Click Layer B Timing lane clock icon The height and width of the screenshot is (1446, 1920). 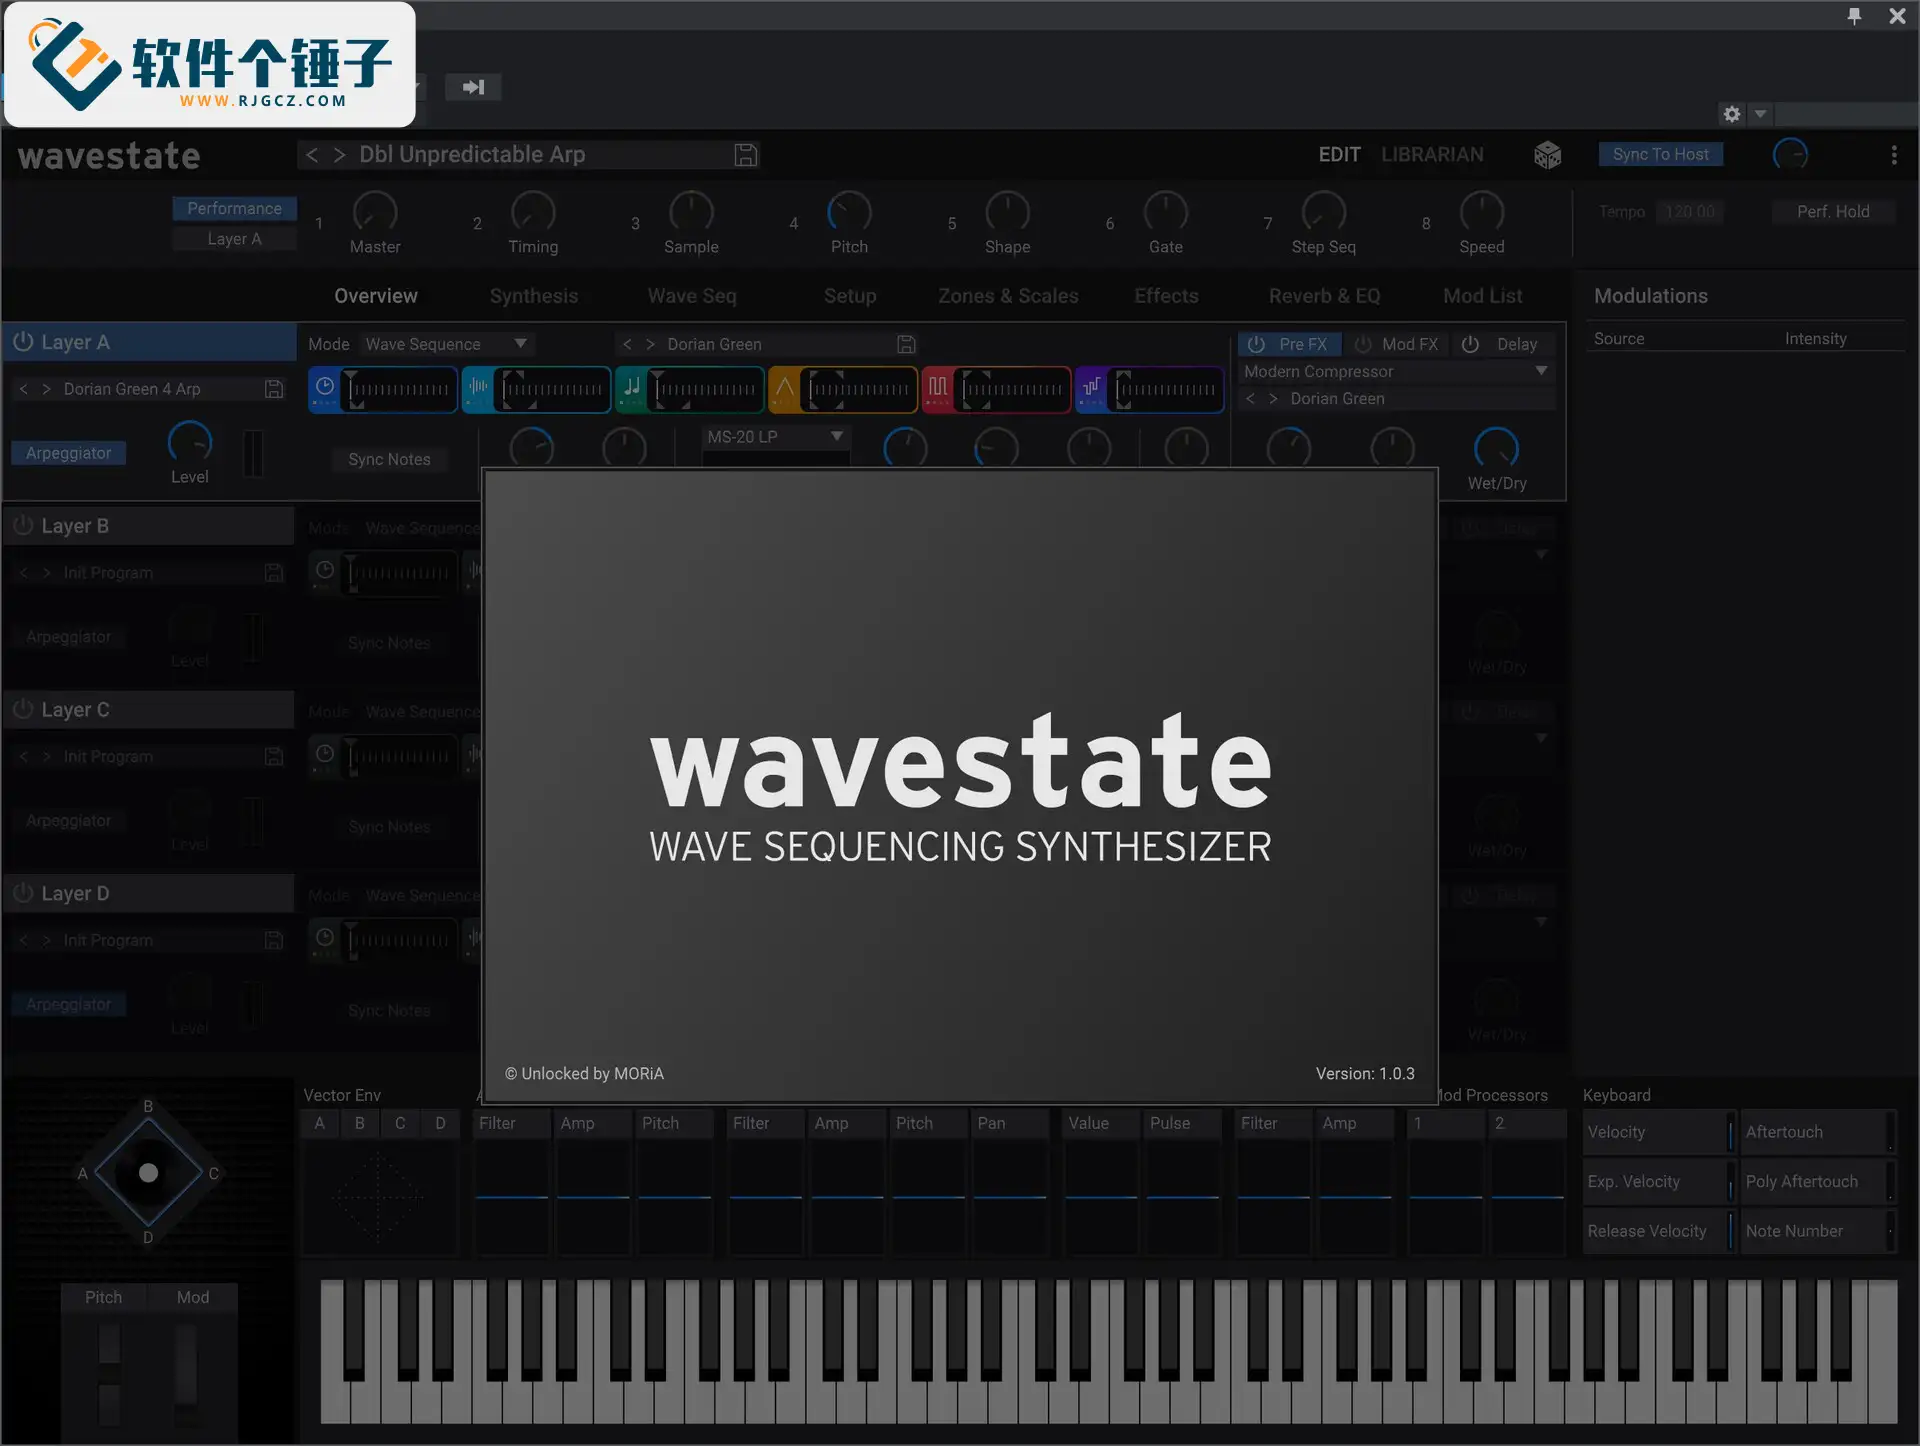tap(325, 571)
